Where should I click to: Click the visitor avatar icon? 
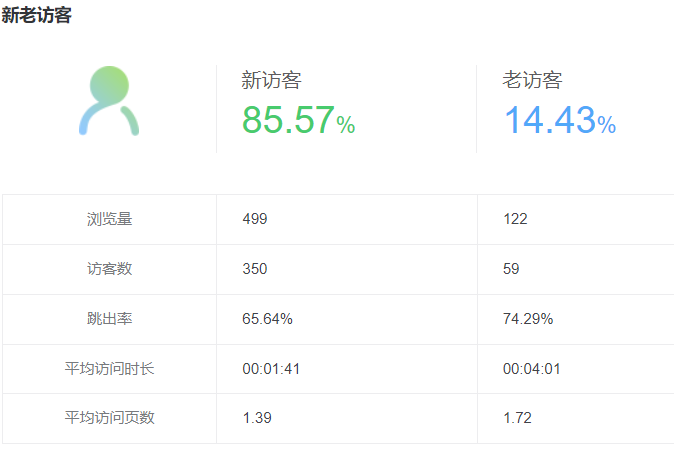[108, 101]
